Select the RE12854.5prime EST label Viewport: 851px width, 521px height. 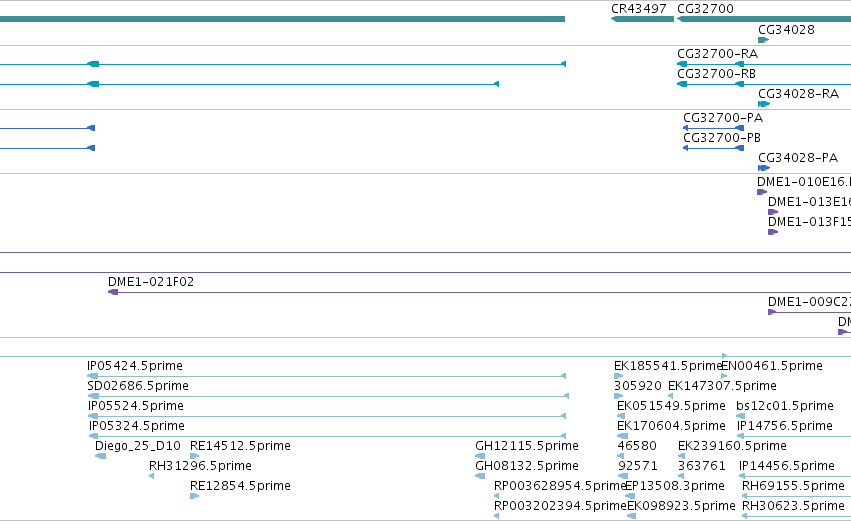240,486
